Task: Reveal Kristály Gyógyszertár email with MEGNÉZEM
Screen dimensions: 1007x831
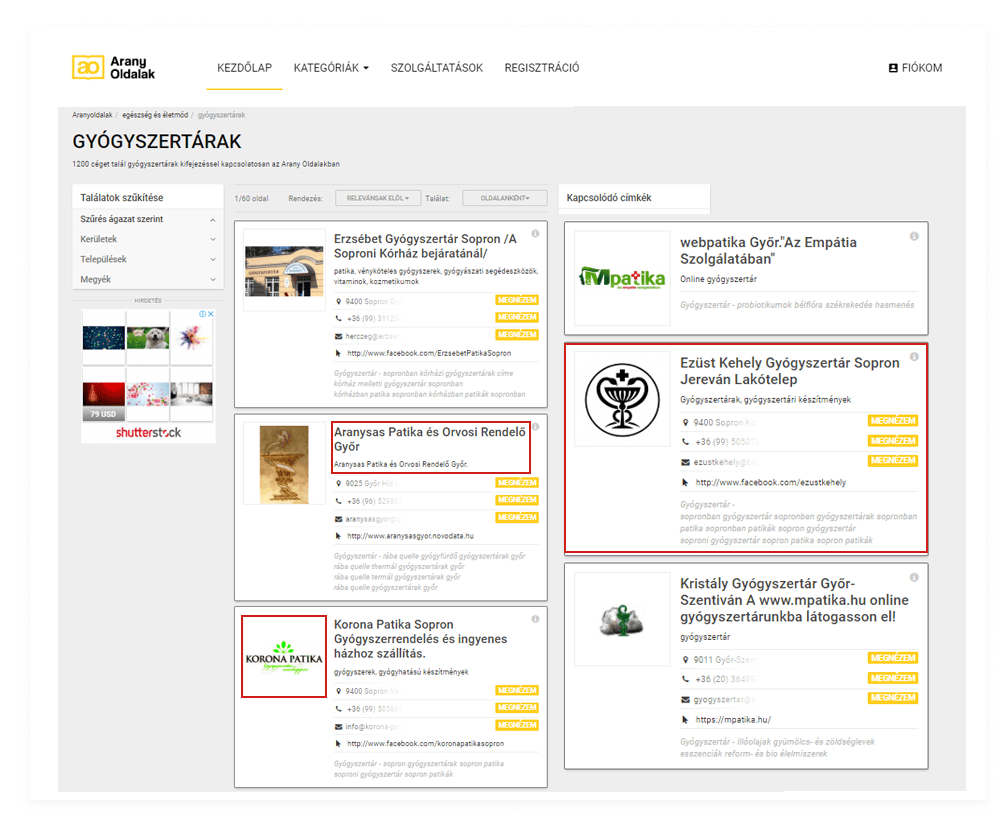Action: point(893,697)
